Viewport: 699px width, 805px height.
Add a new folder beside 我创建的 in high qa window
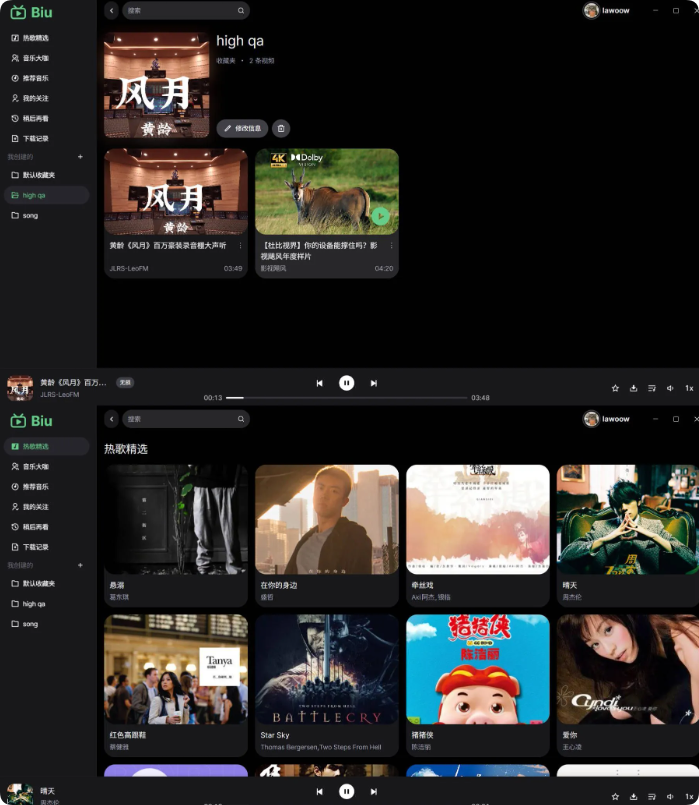(x=80, y=157)
